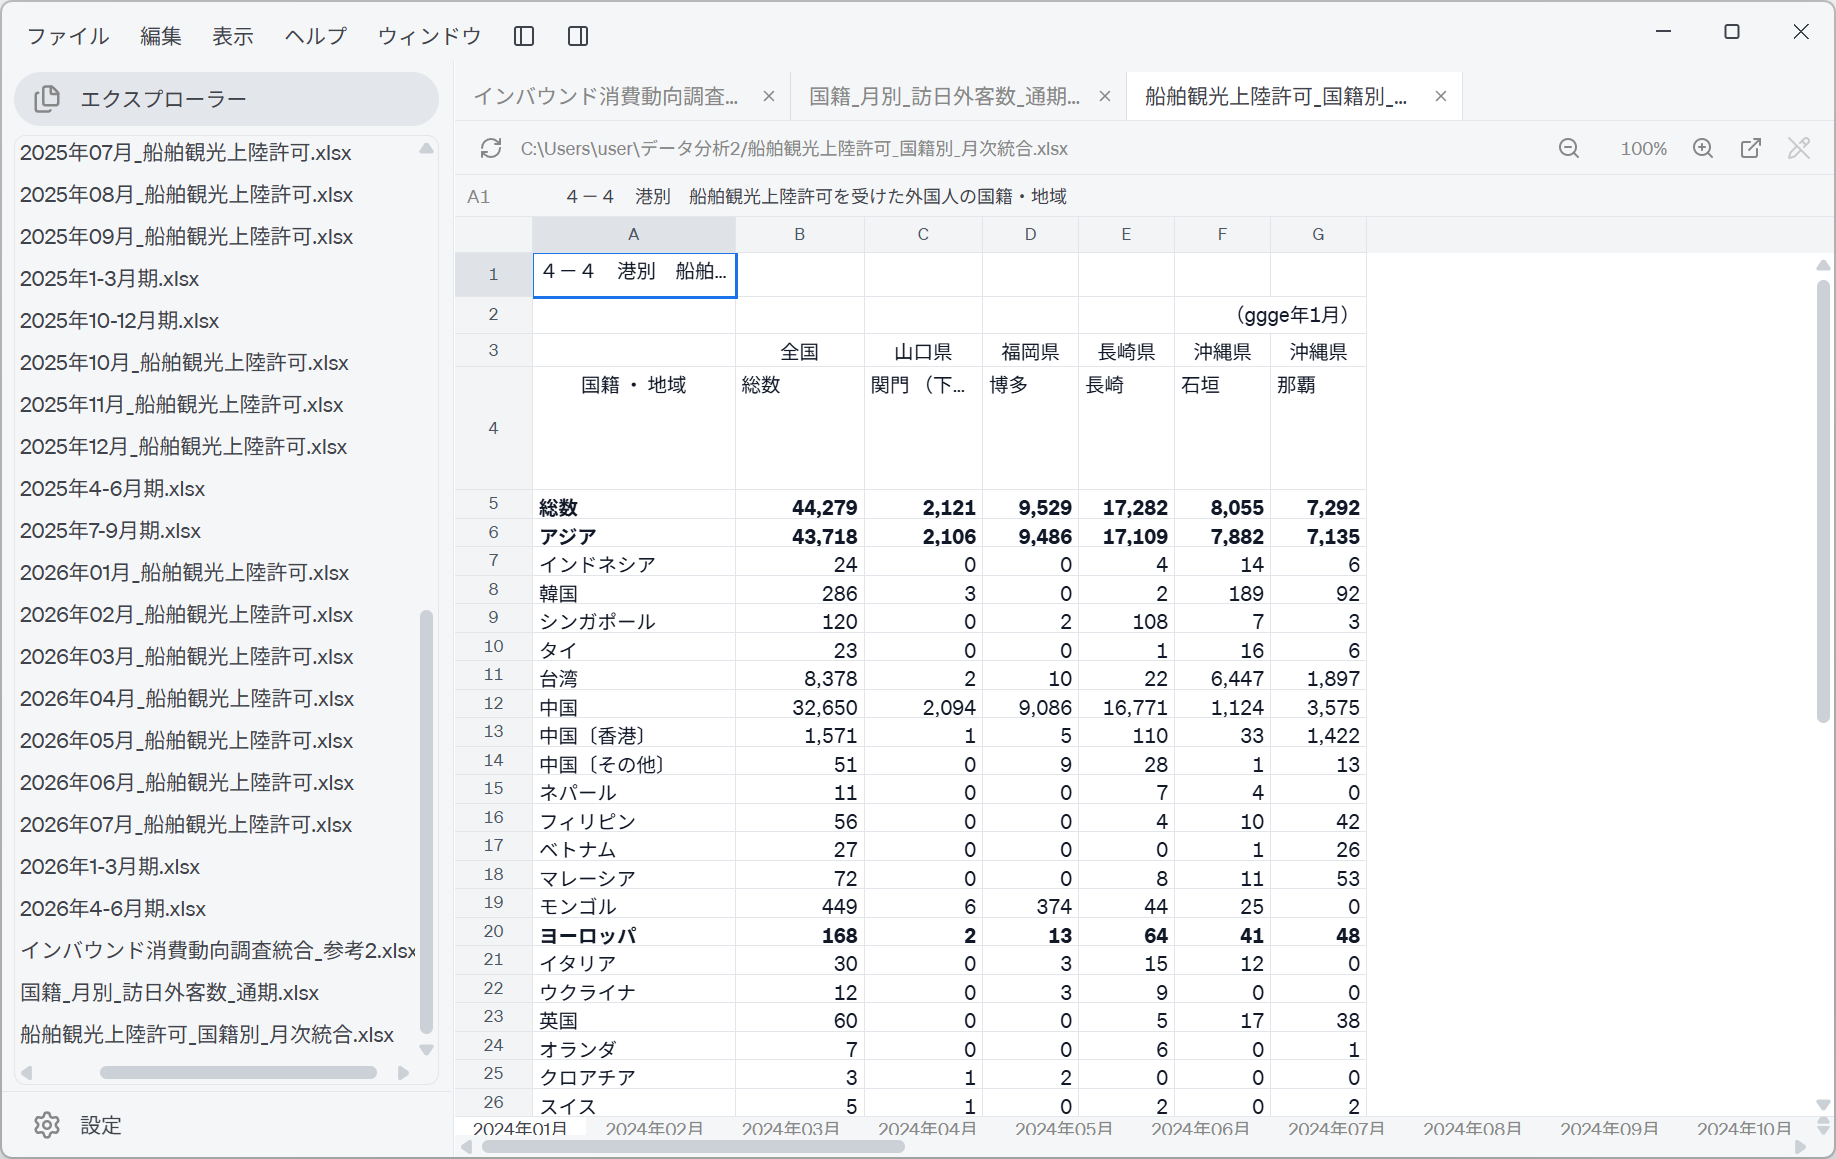Open file in external window icon
The image size is (1836, 1159).
(1751, 149)
